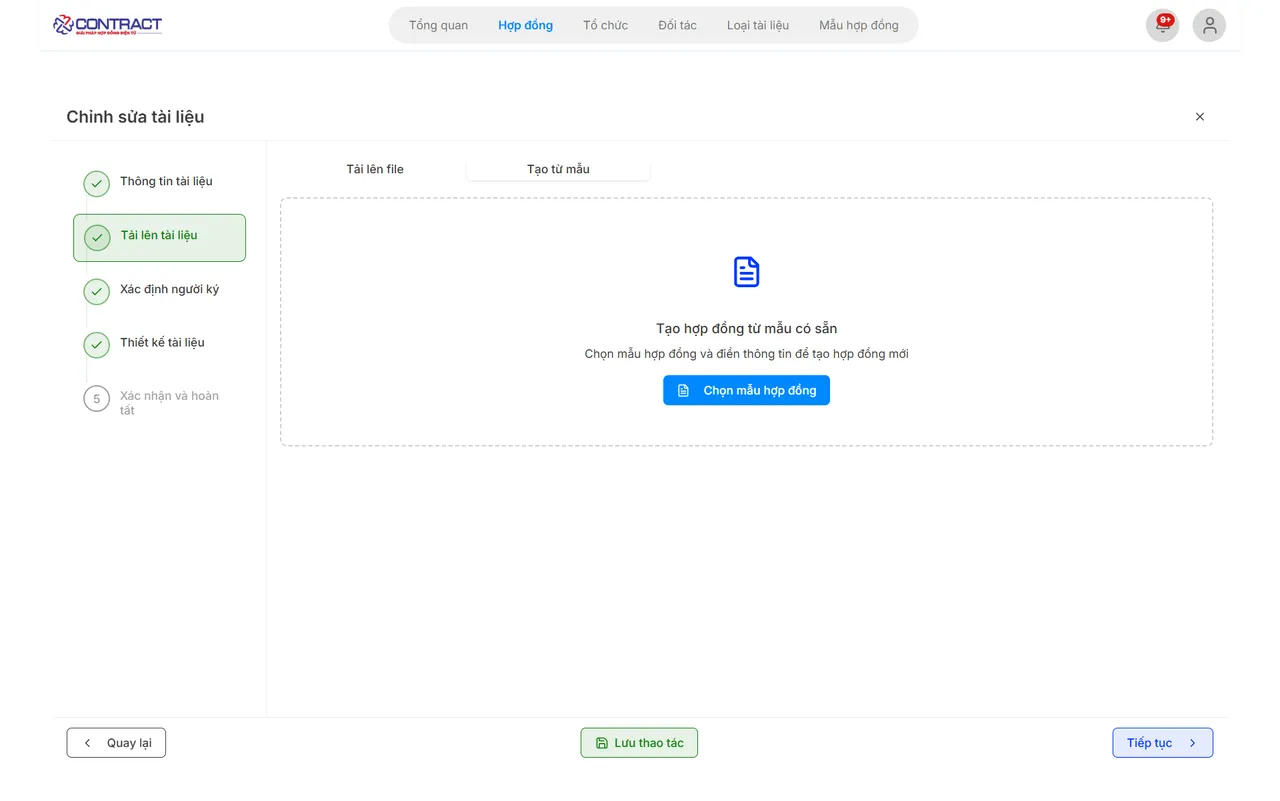
Task: Select the Tải lên tài liệu step
Action: tap(160, 237)
